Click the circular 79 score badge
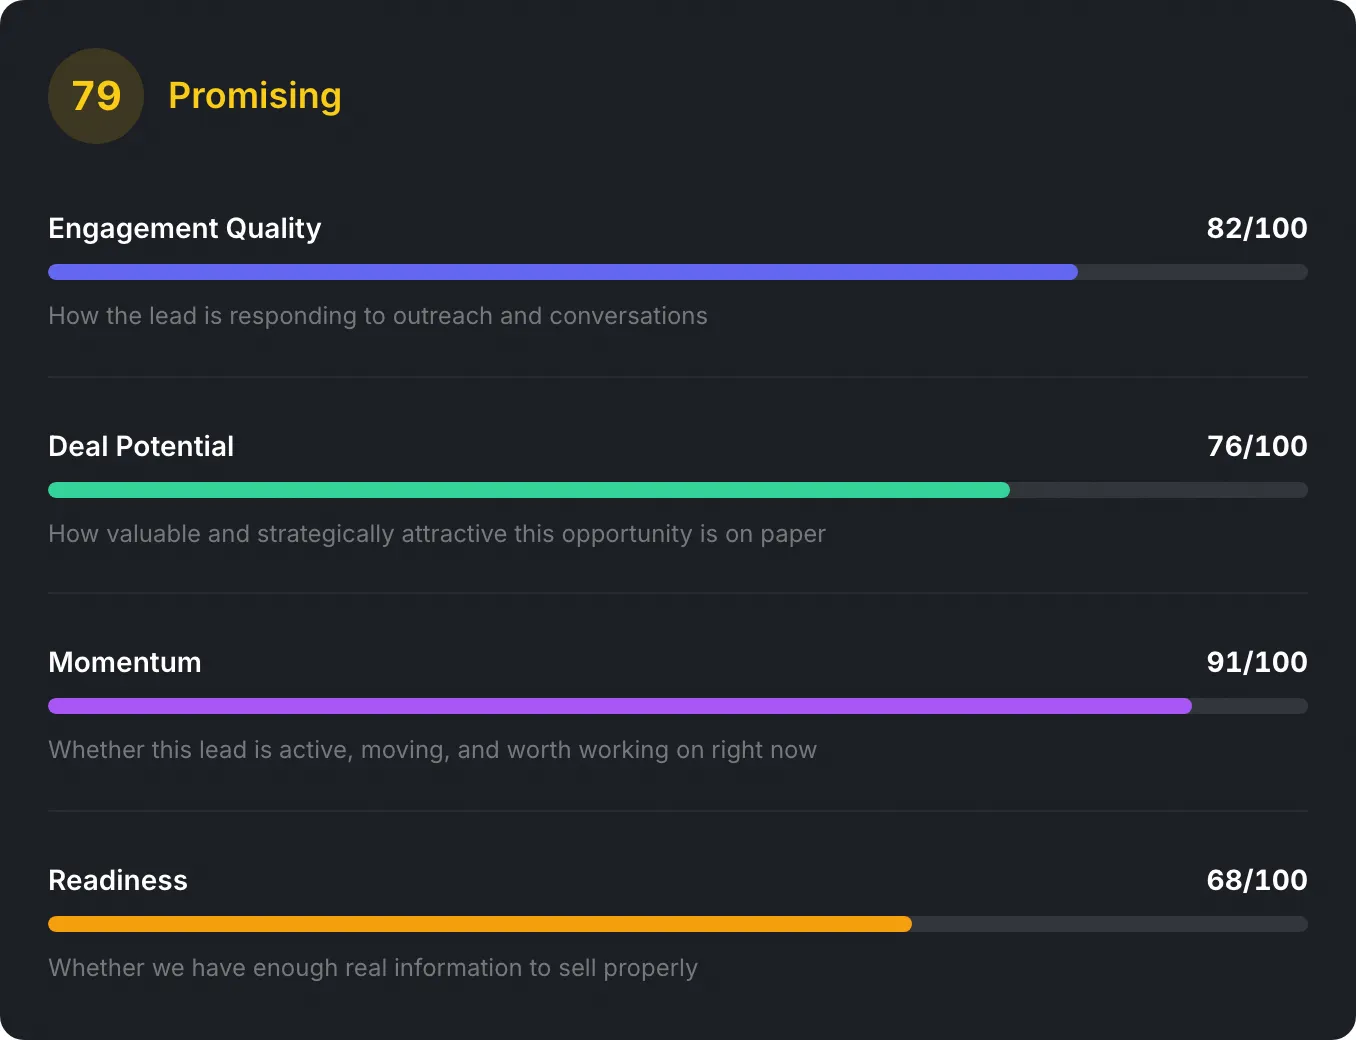 click(95, 96)
